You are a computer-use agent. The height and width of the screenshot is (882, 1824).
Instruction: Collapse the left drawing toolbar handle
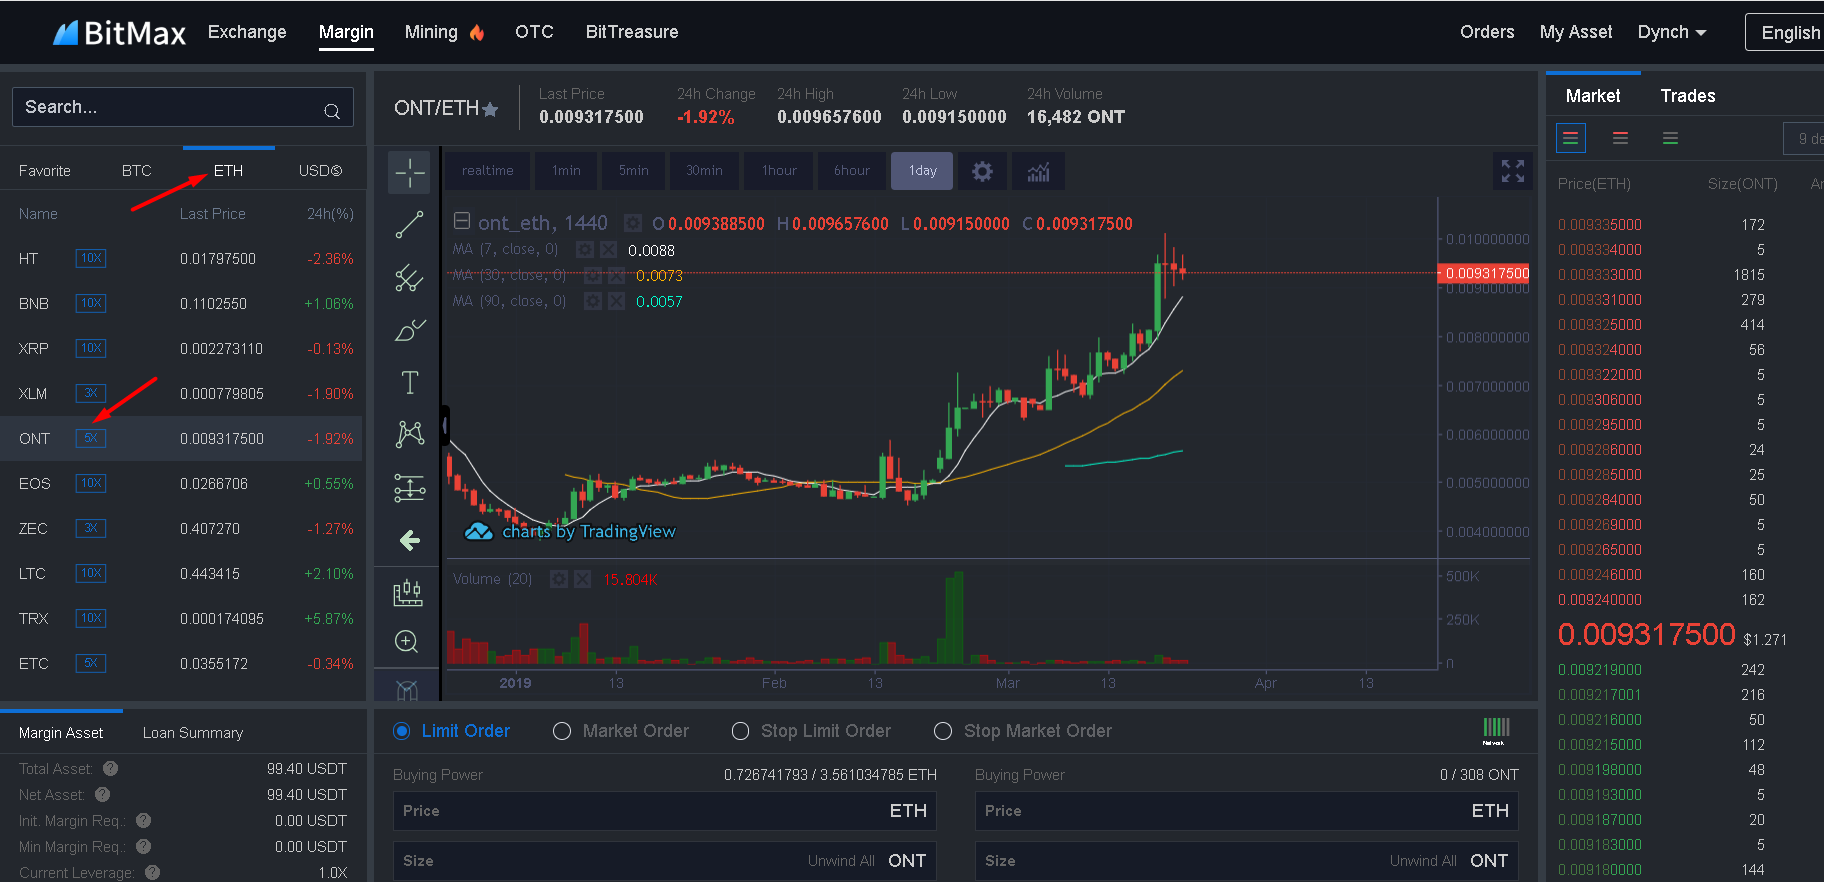(445, 425)
